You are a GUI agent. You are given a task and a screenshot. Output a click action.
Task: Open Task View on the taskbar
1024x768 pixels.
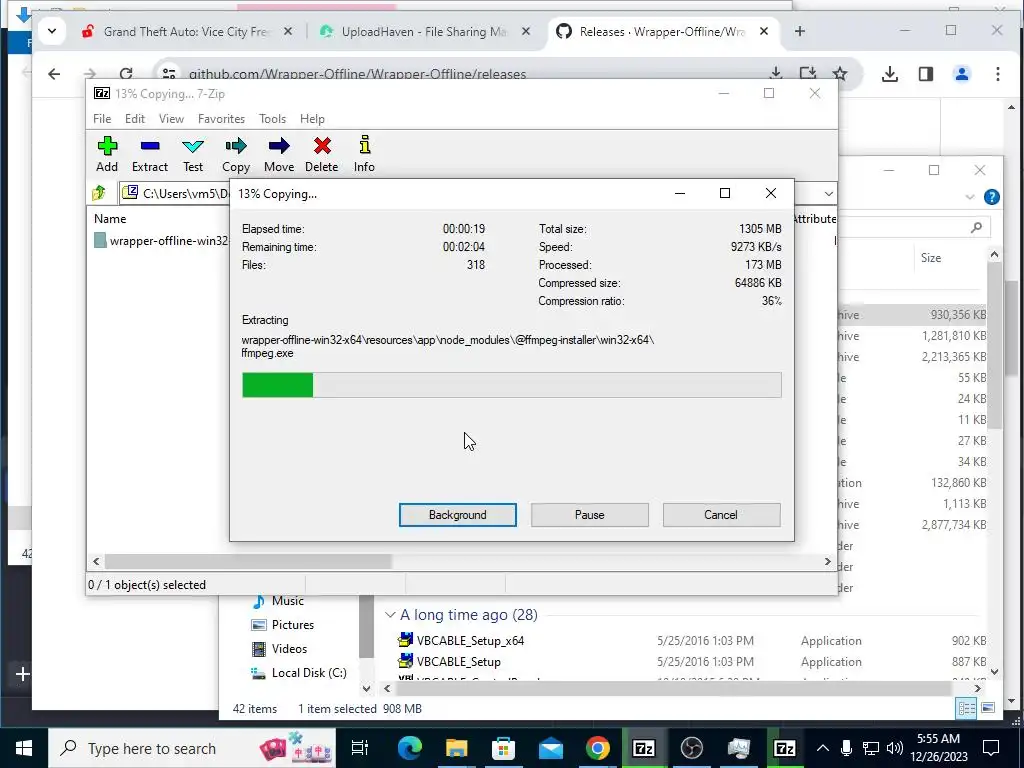[359, 748]
